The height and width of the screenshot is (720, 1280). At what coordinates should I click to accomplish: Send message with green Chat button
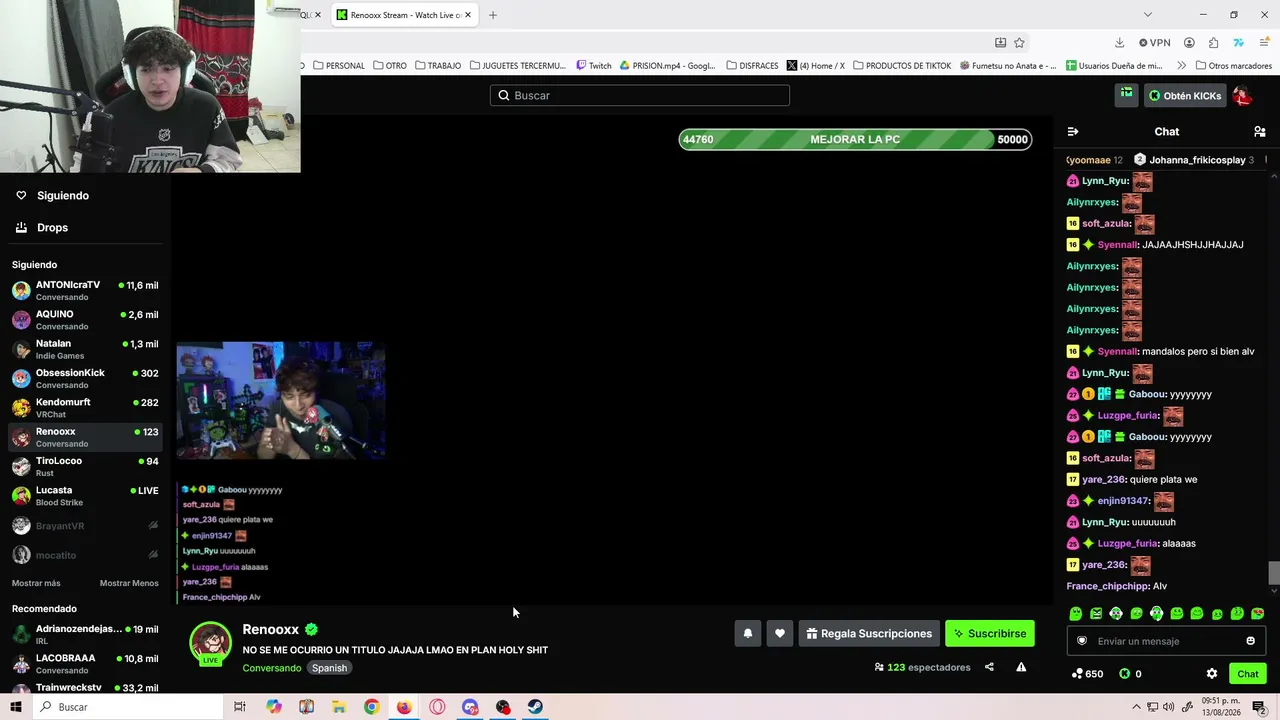pyautogui.click(x=1248, y=674)
